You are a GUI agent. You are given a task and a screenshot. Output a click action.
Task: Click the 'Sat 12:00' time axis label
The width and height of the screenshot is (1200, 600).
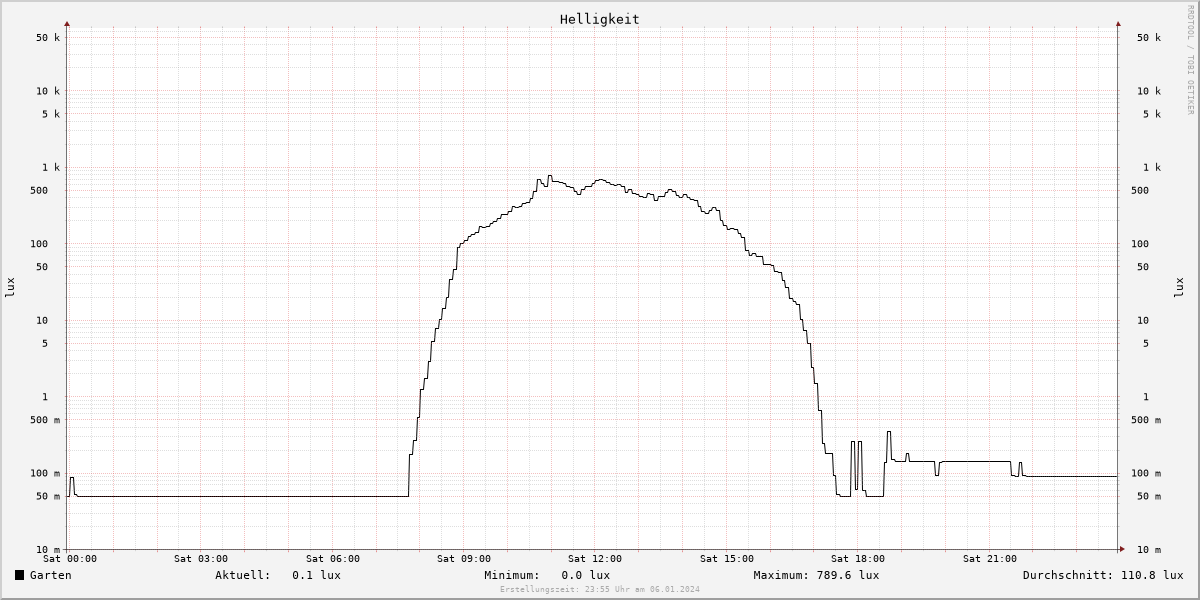tap(595, 559)
